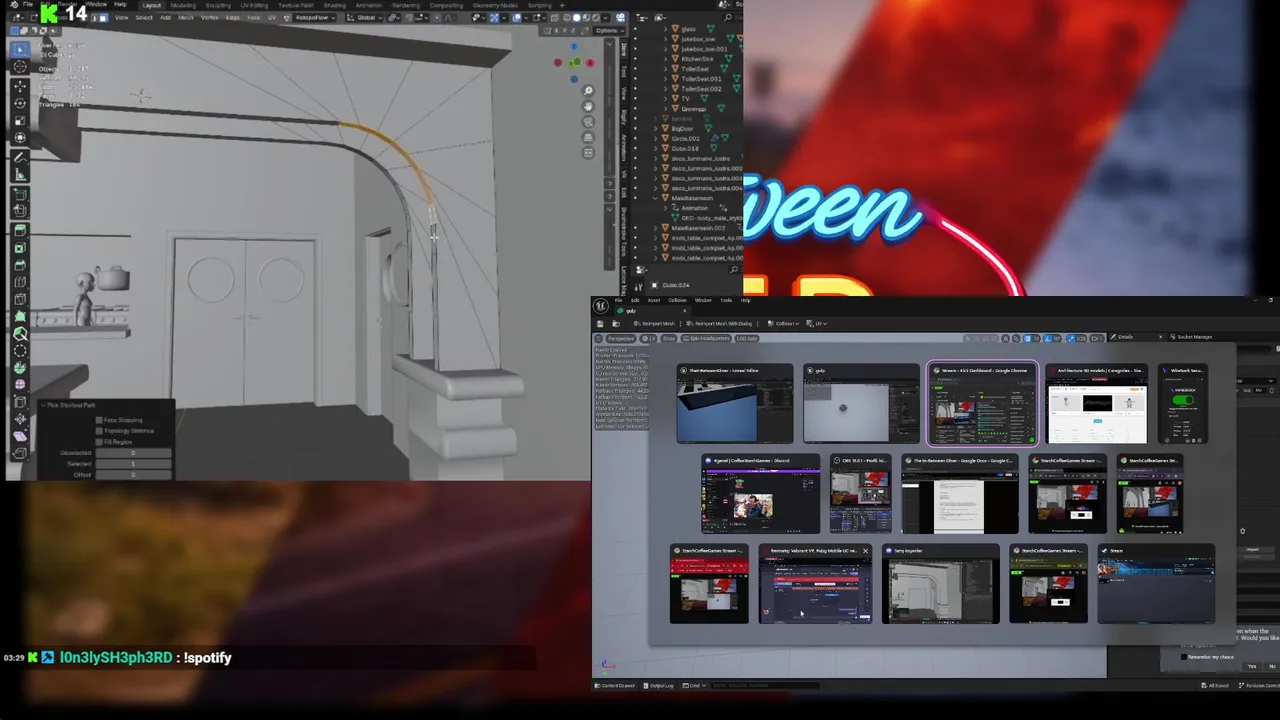The width and height of the screenshot is (1280, 720).
Task: Open the Options dropdown in Blender viewport
Action: [x=608, y=30]
